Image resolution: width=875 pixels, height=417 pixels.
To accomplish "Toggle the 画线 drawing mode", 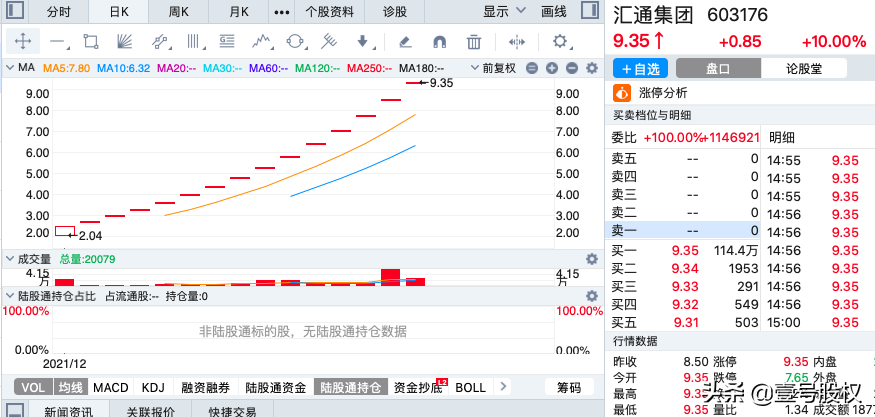I will (x=554, y=11).
